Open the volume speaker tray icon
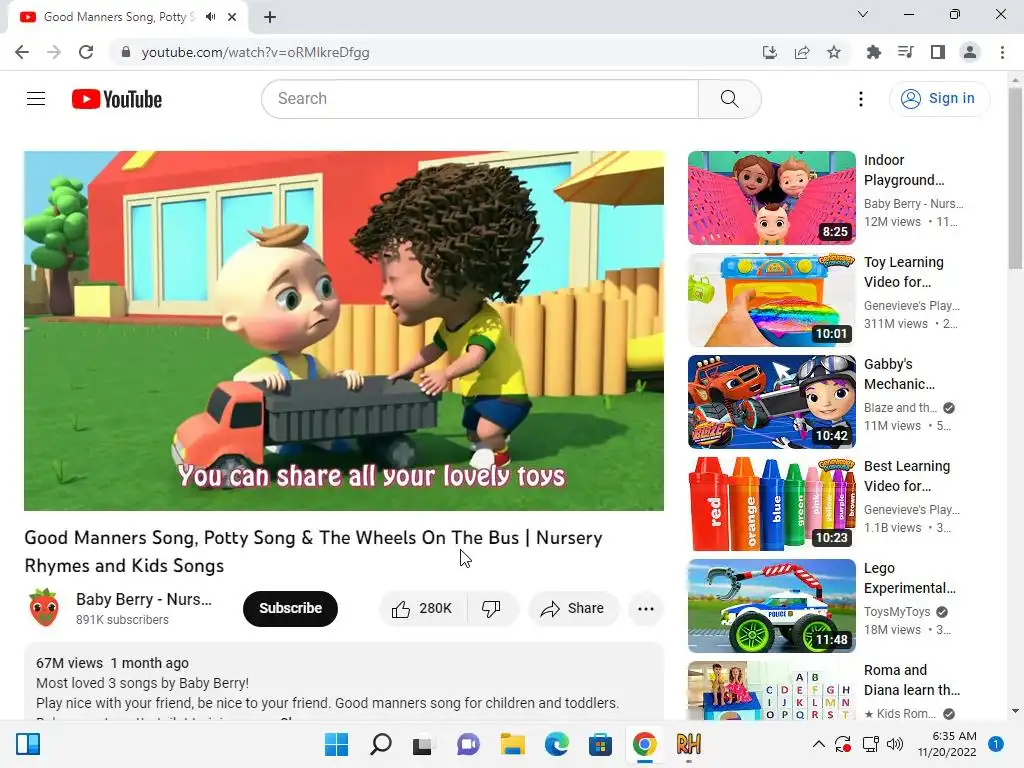This screenshot has height=768, width=1024. coord(895,744)
